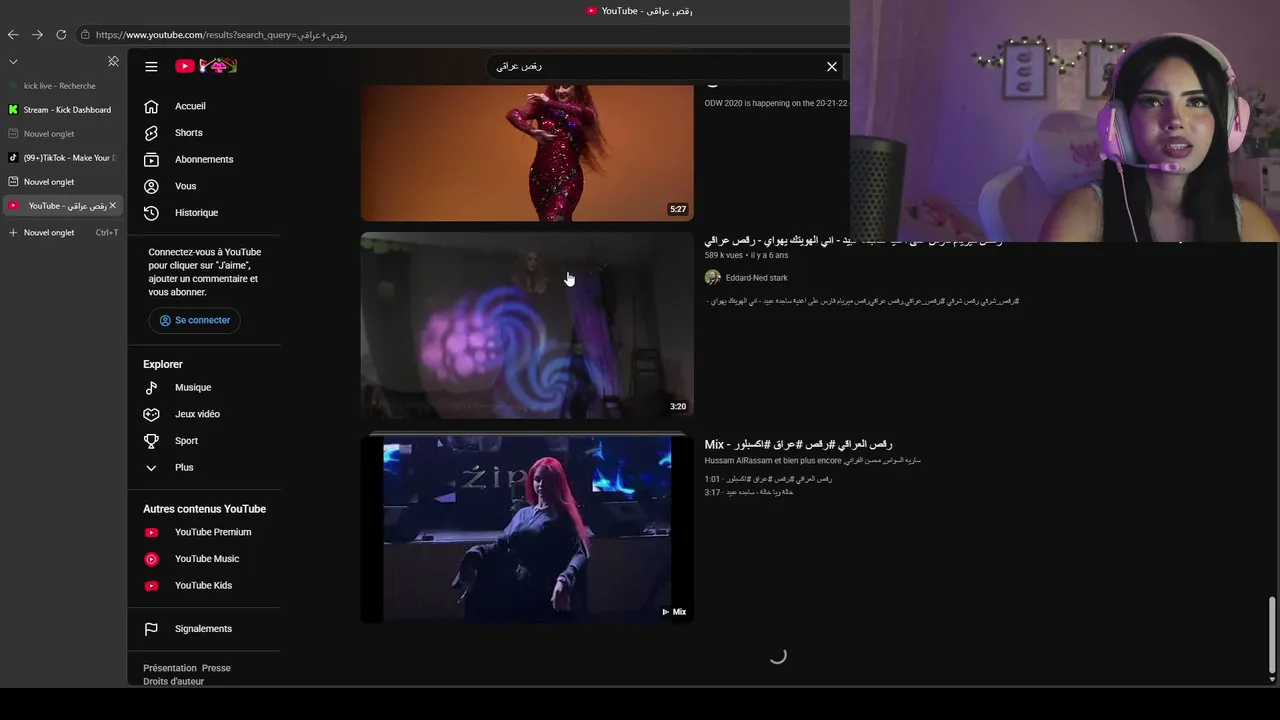Explore the 'Jeux vidéo' category
The image size is (1280, 720).
click(x=204, y=414)
